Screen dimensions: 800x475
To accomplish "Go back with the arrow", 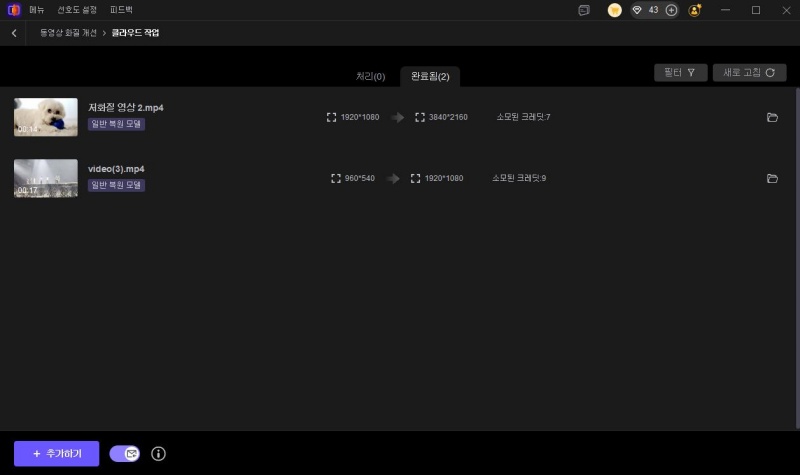I will (x=14, y=33).
